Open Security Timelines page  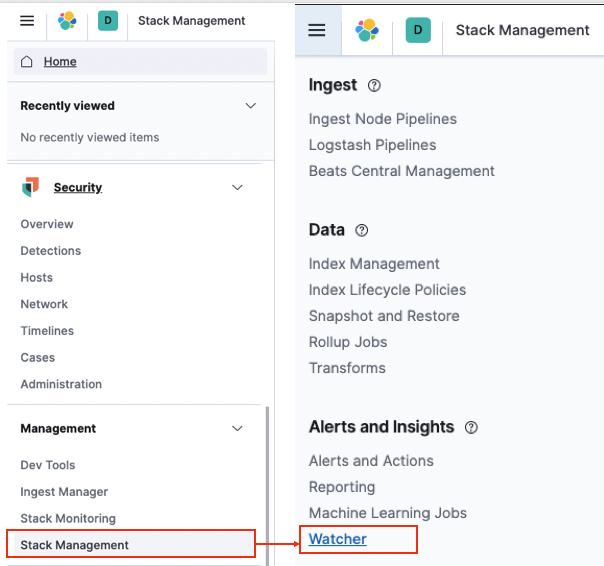pos(47,331)
